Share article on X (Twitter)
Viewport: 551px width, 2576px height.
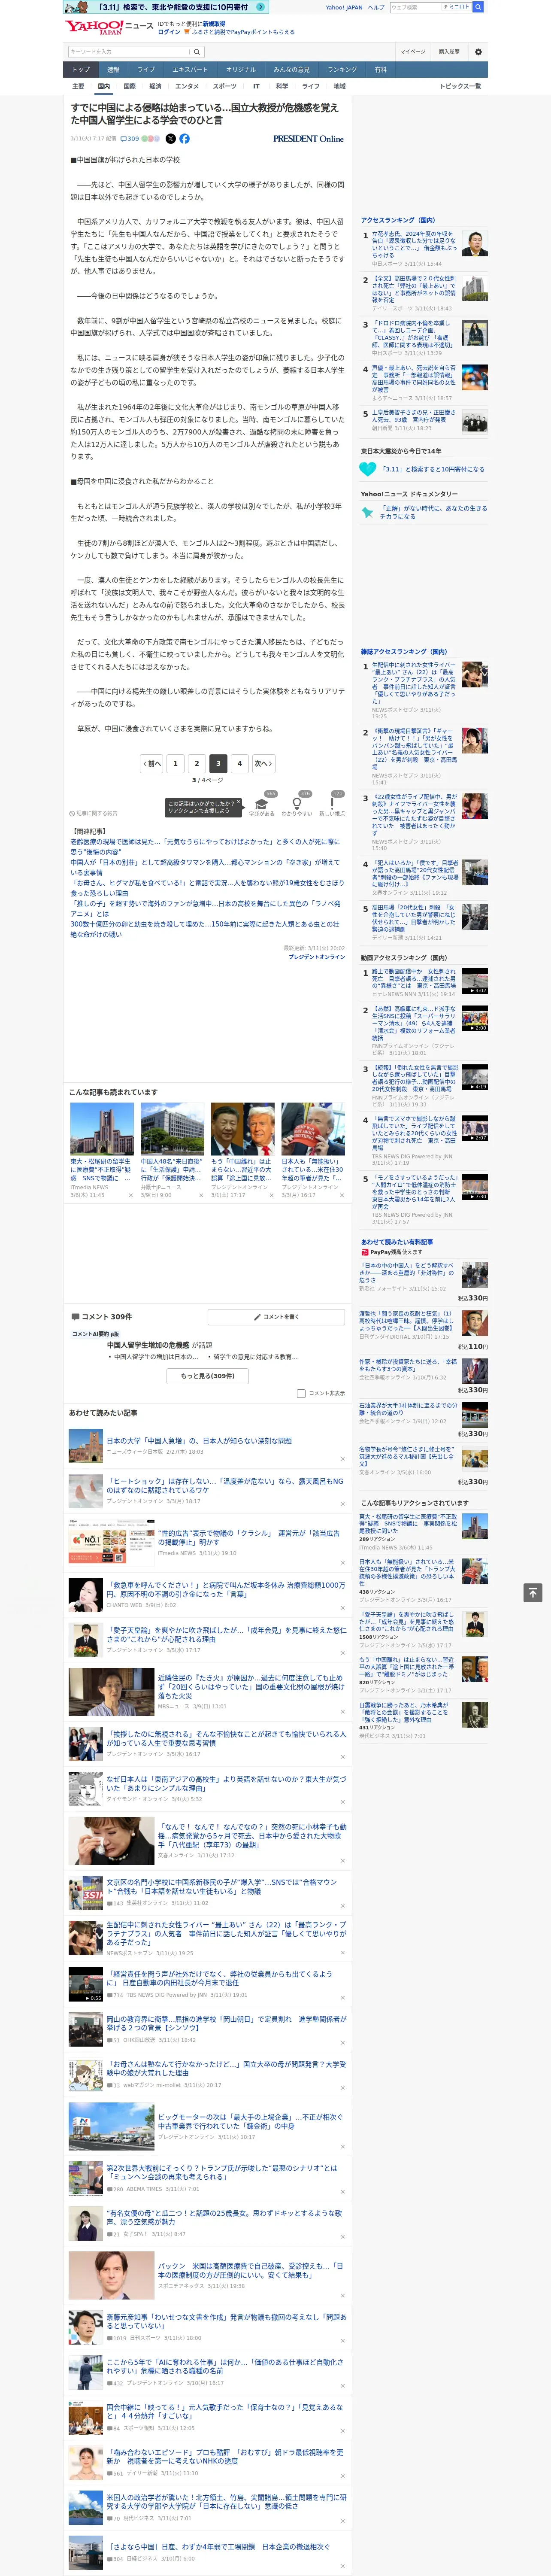(170, 139)
